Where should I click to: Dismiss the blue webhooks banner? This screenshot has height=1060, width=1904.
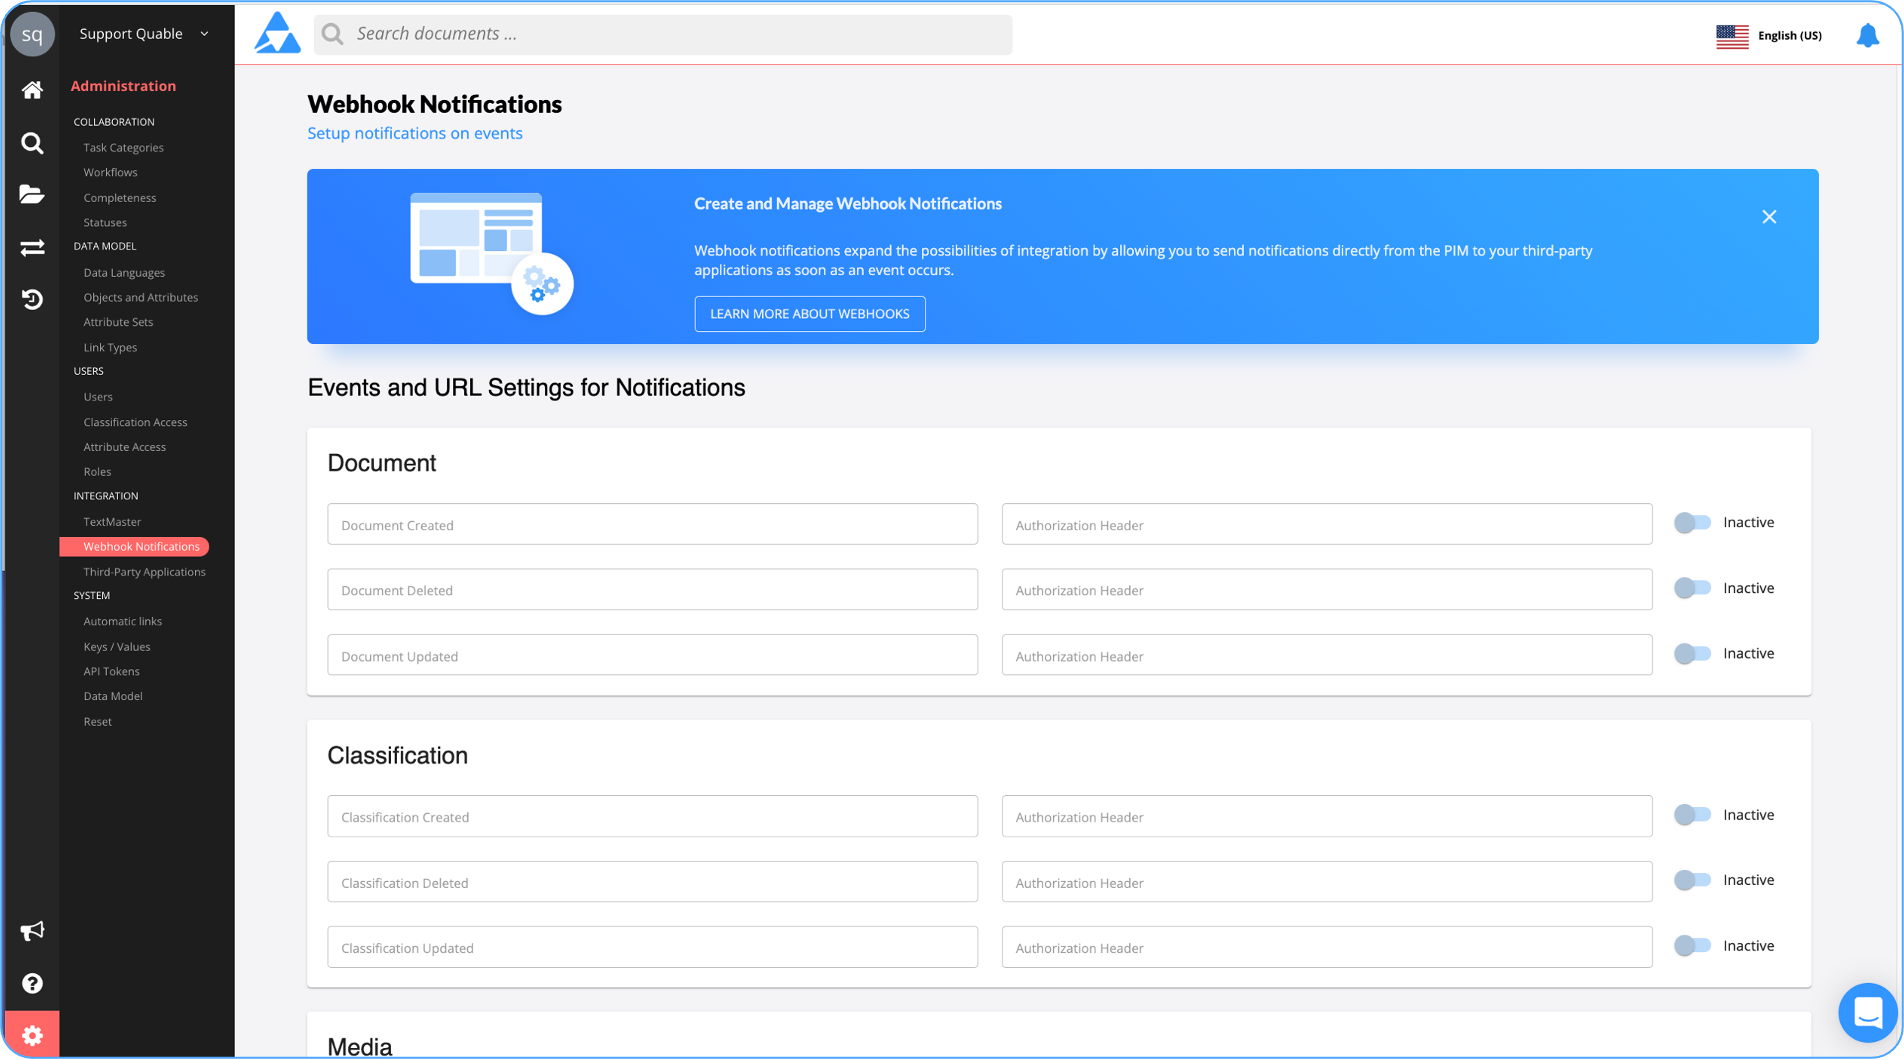click(x=1769, y=216)
